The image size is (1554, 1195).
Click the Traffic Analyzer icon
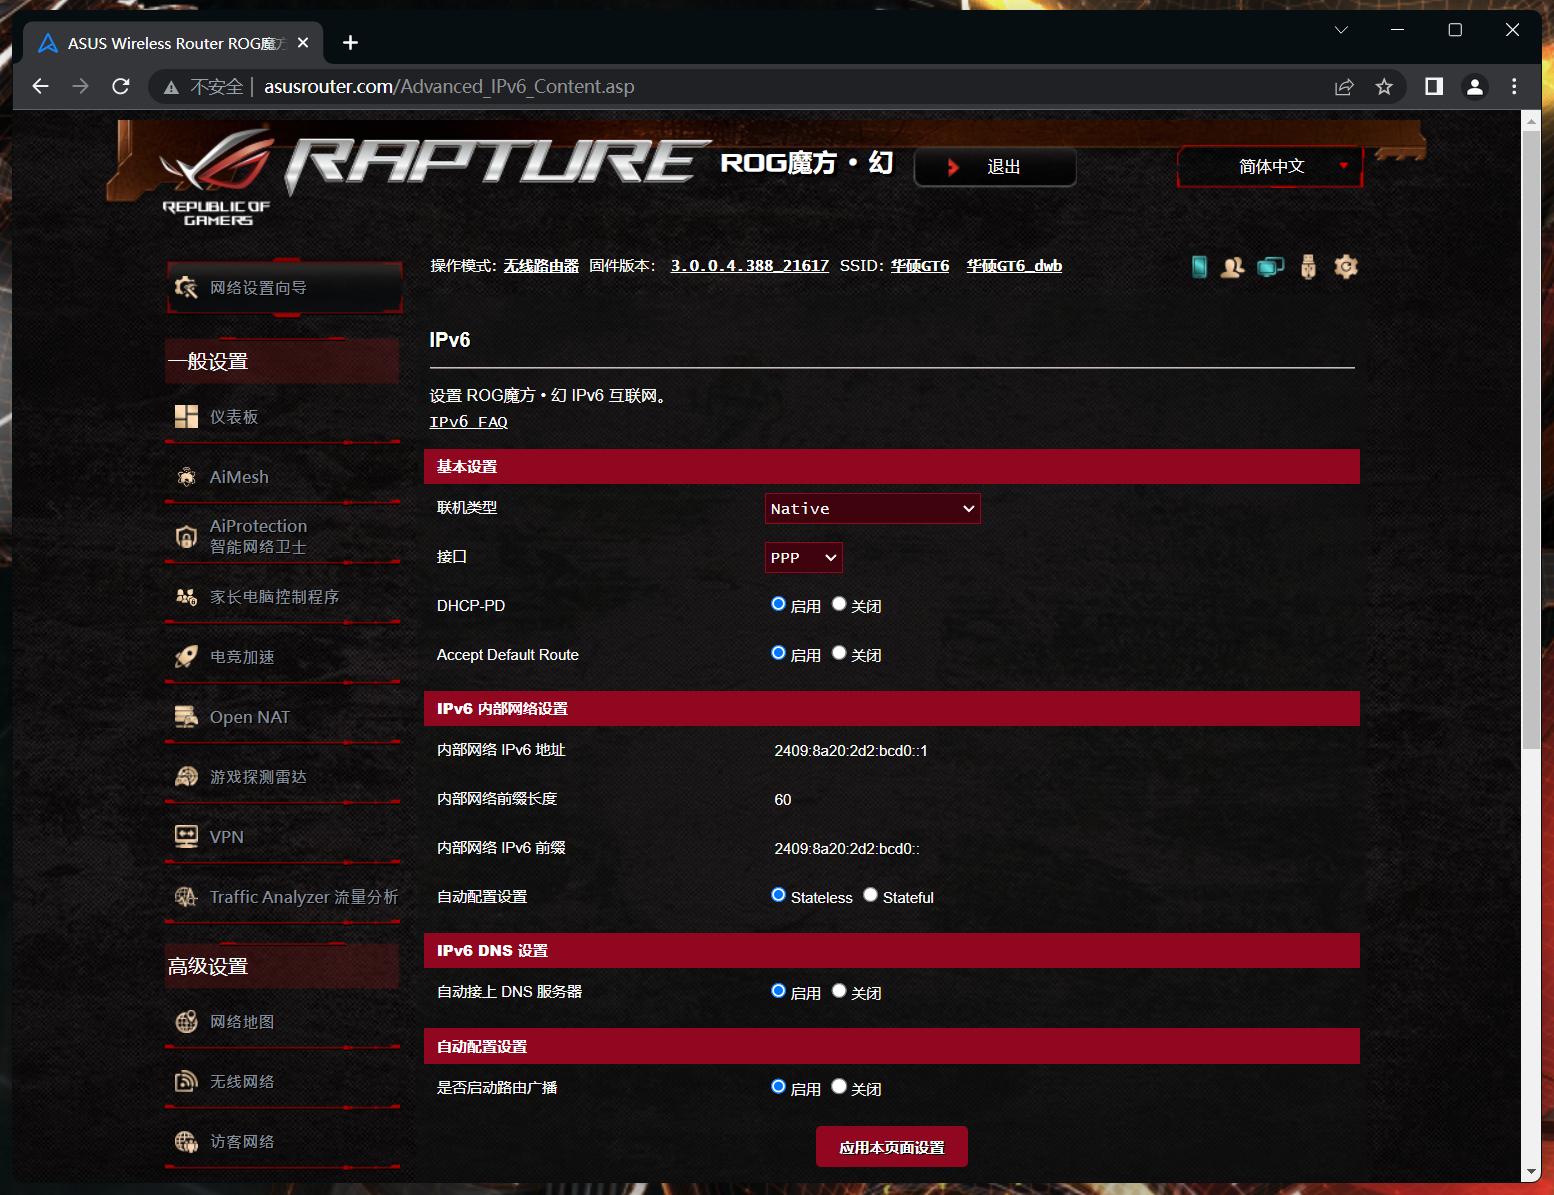[x=186, y=897]
